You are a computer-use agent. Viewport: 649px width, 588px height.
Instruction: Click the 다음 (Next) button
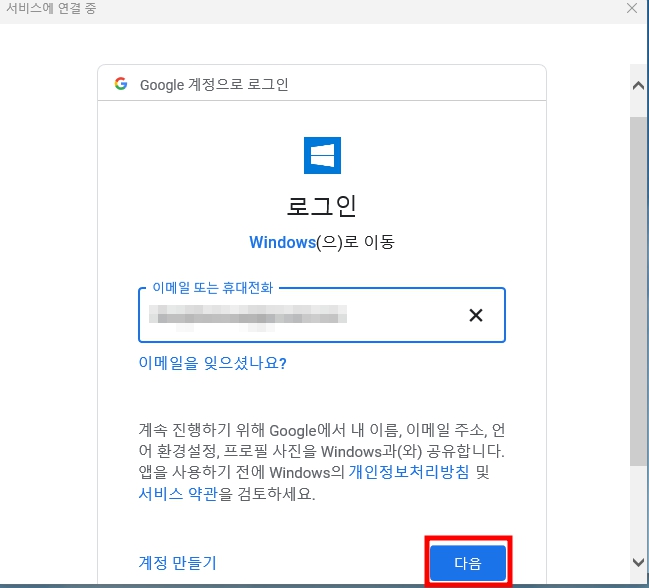click(x=468, y=563)
